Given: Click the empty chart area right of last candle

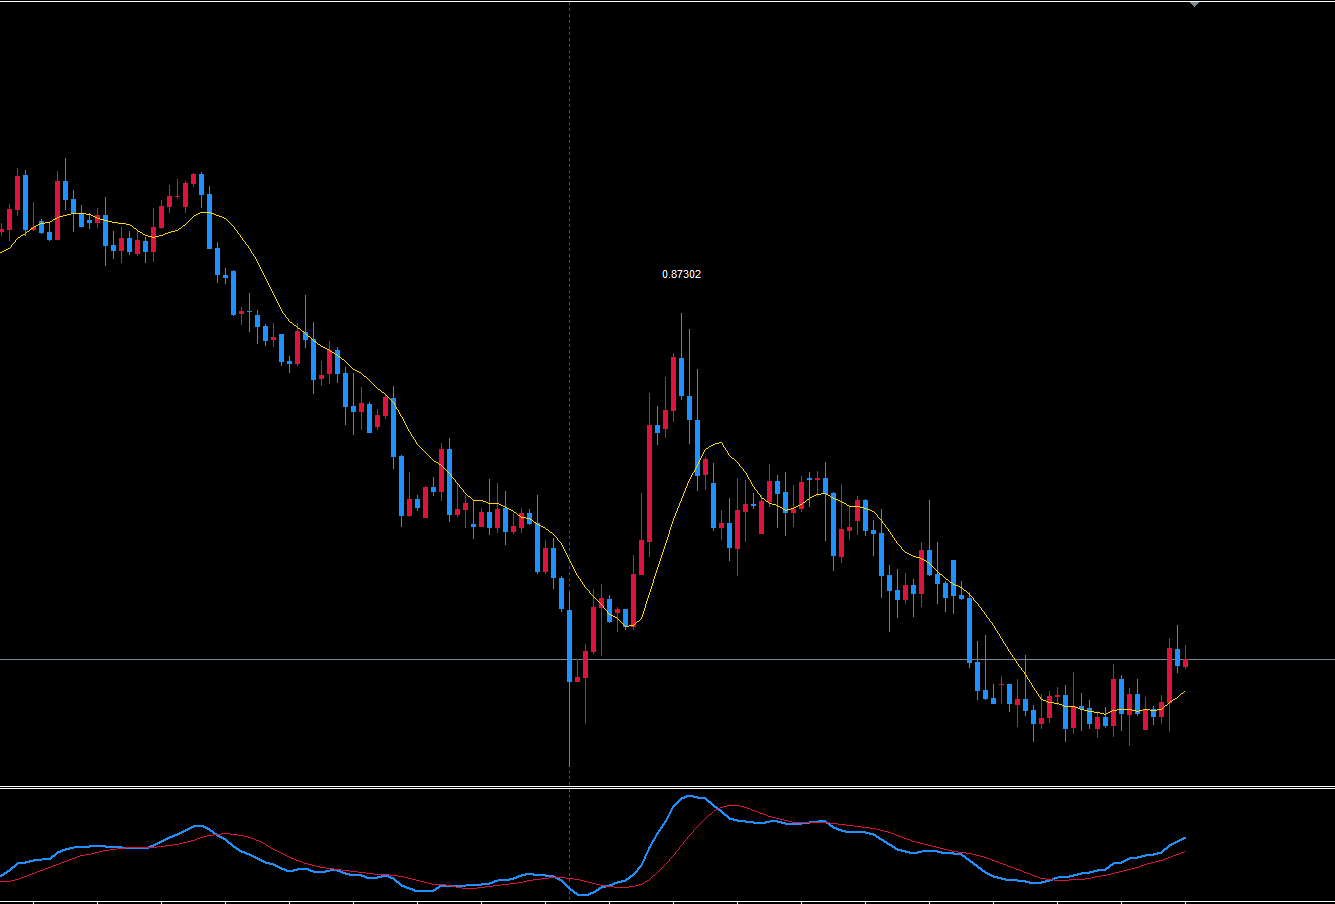Looking at the screenshot, I should point(1260,400).
